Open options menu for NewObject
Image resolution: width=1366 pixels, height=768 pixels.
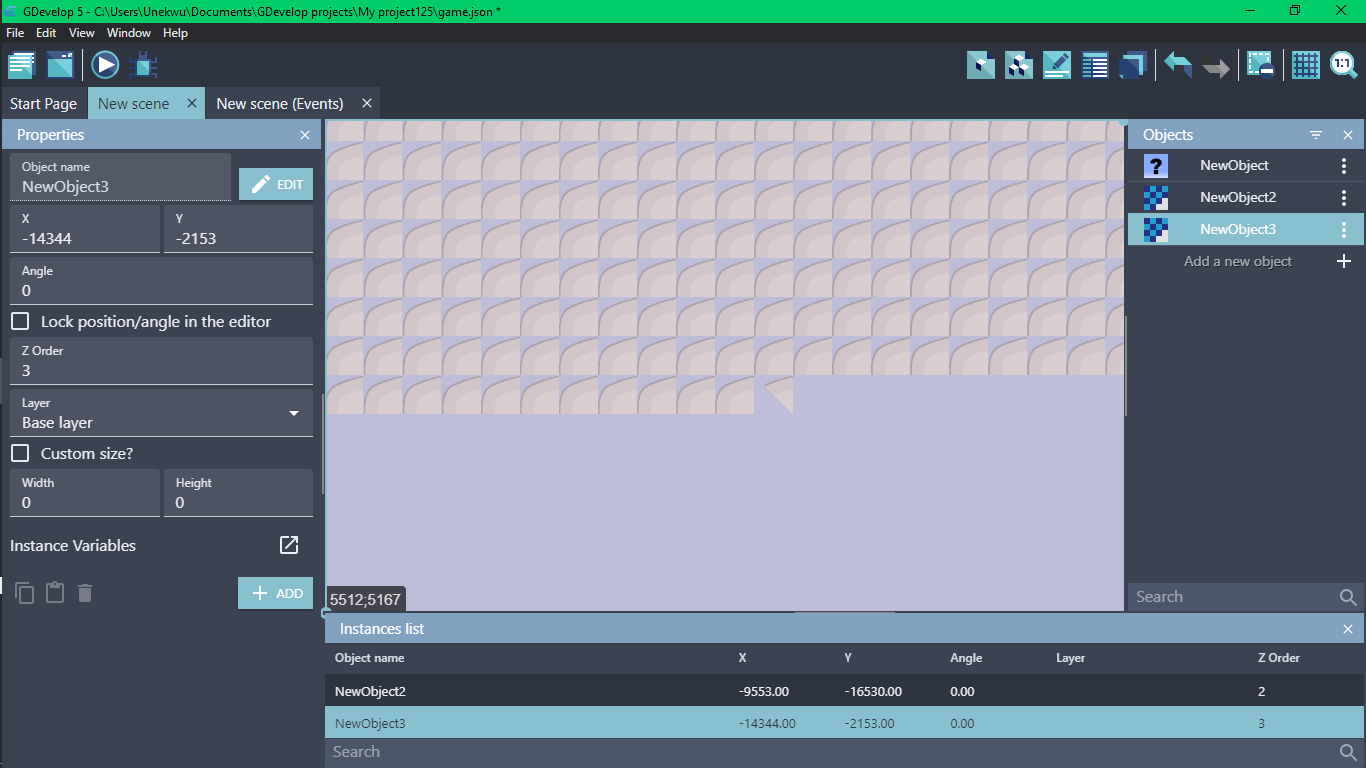(x=1345, y=165)
